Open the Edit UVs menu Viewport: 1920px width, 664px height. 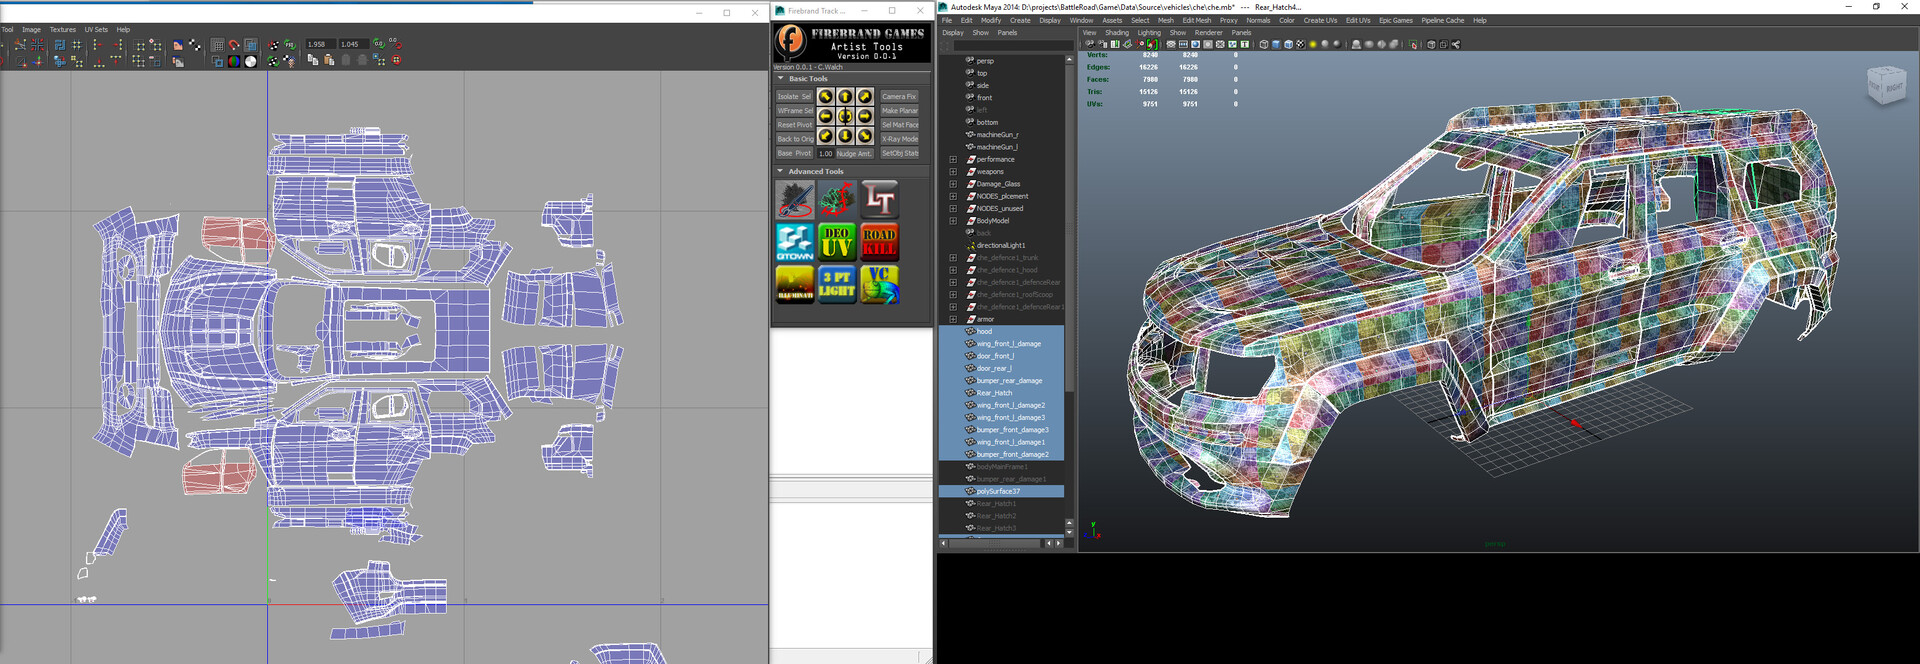(1357, 20)
